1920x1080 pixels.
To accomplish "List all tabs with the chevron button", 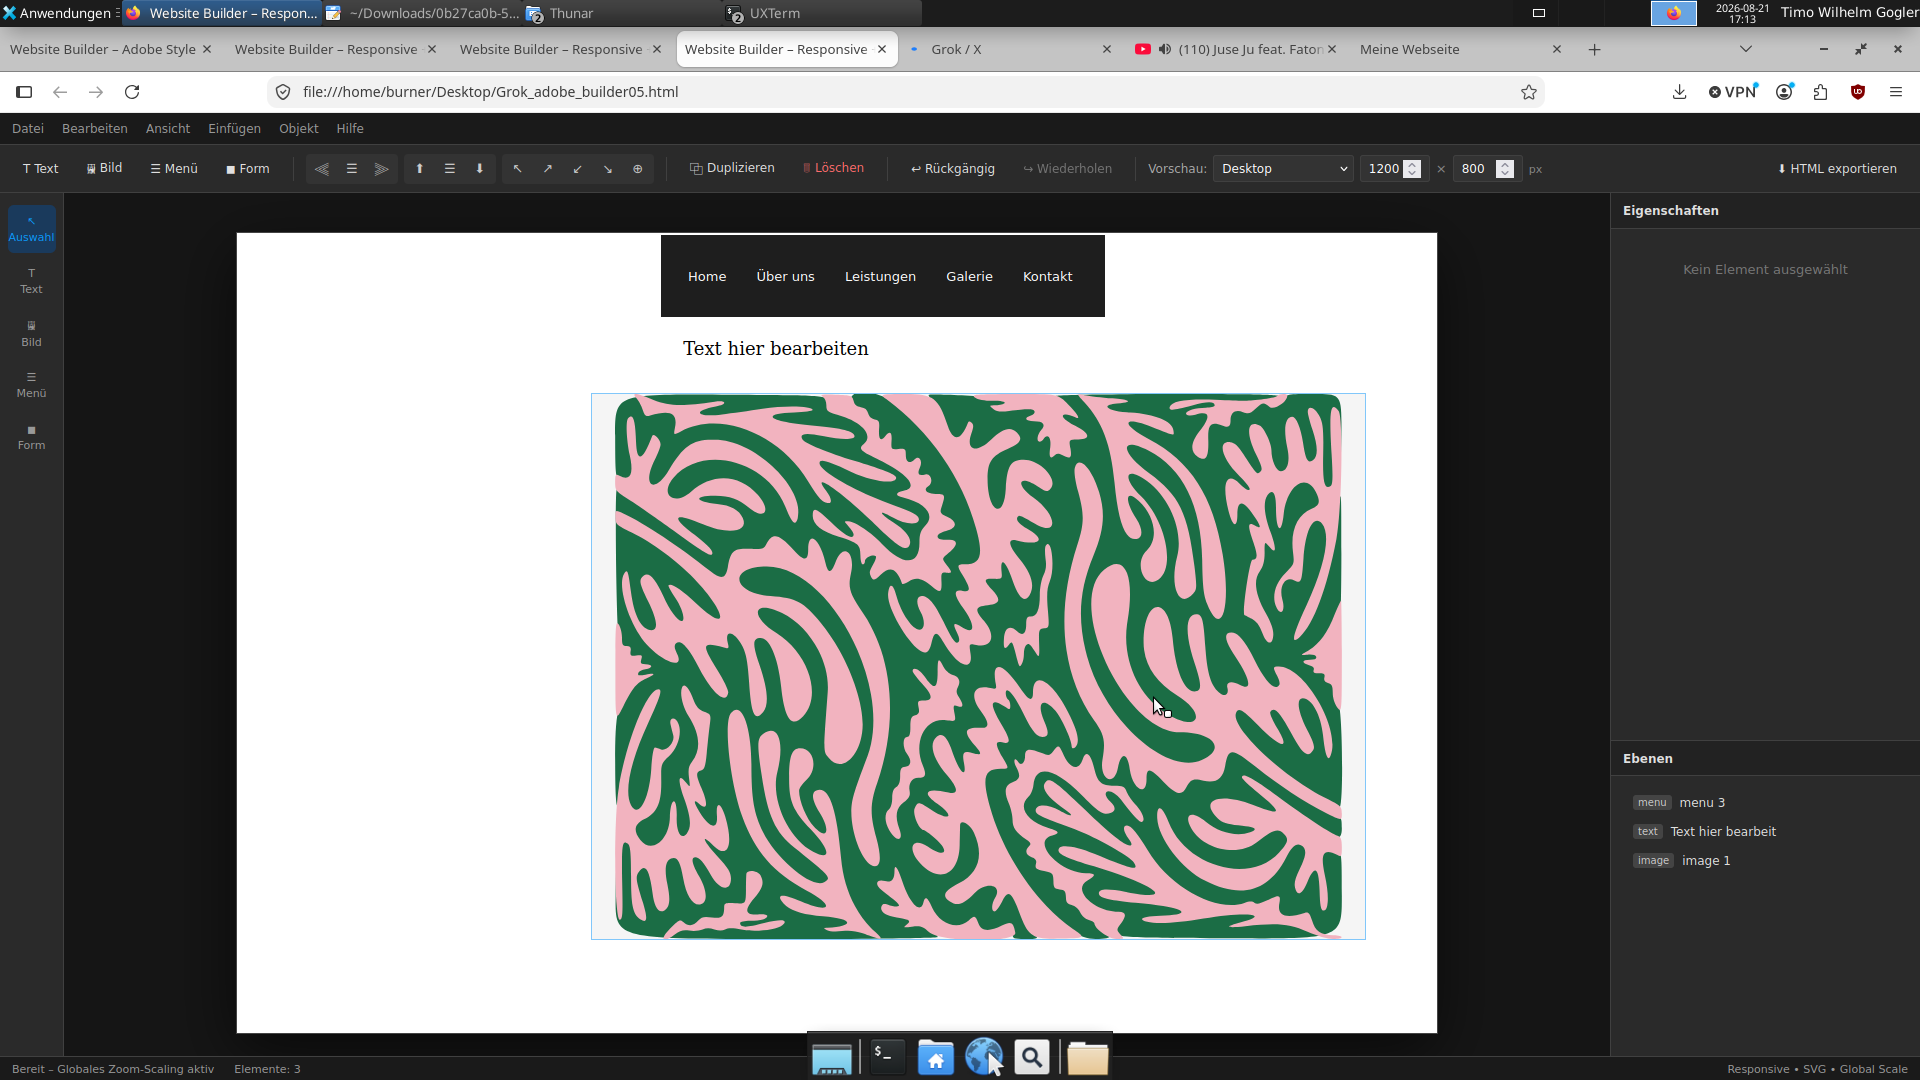I will (1746, 49).
